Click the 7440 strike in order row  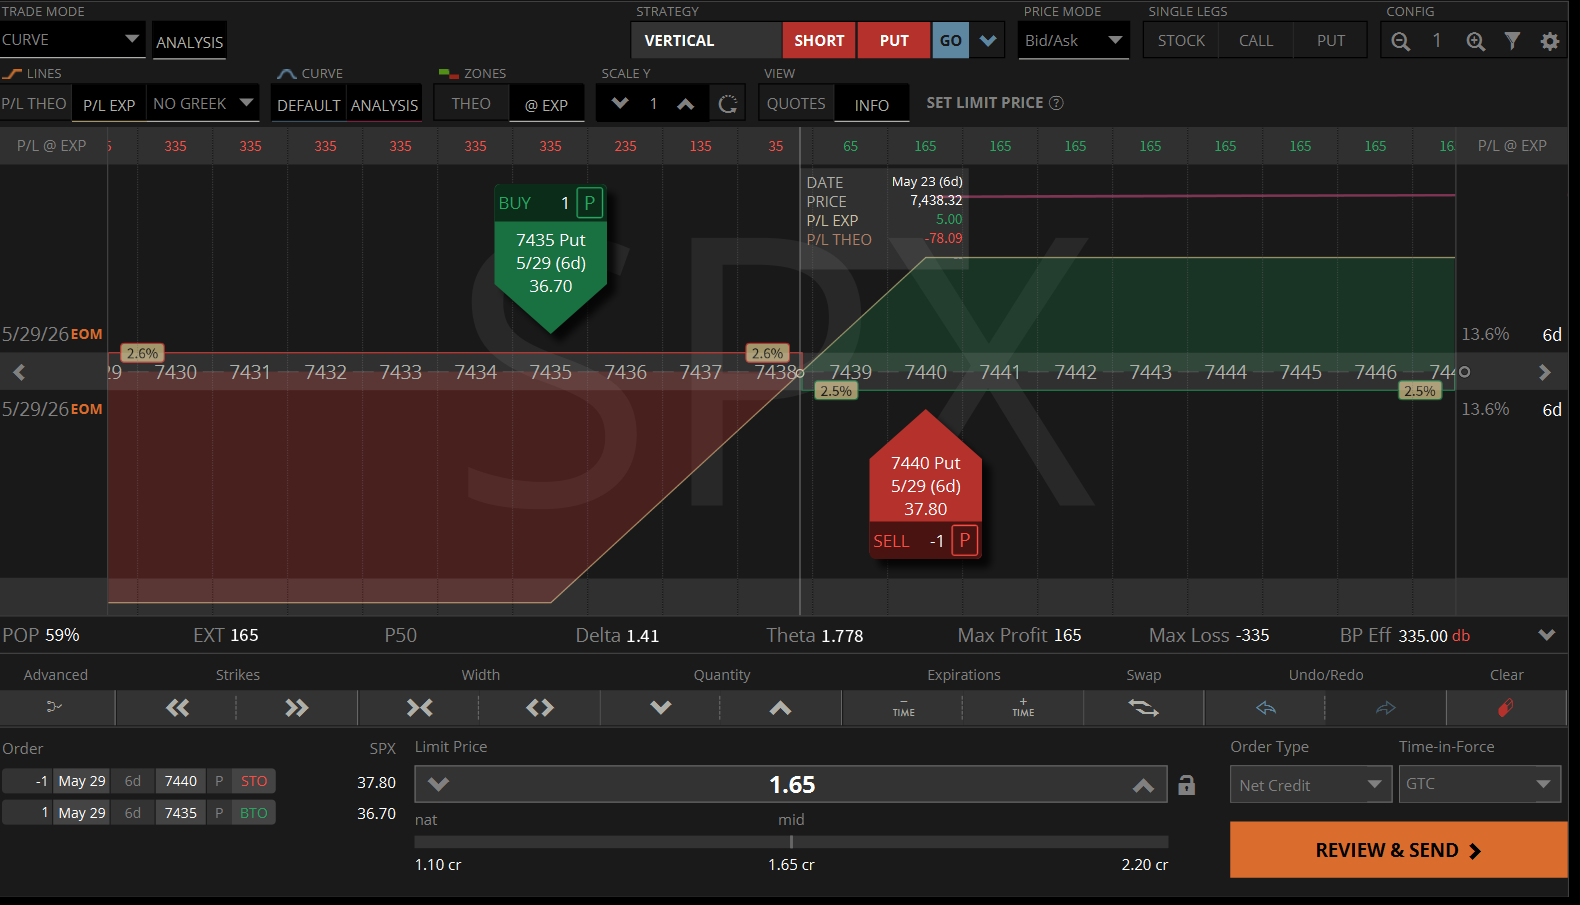pos(181,781)
